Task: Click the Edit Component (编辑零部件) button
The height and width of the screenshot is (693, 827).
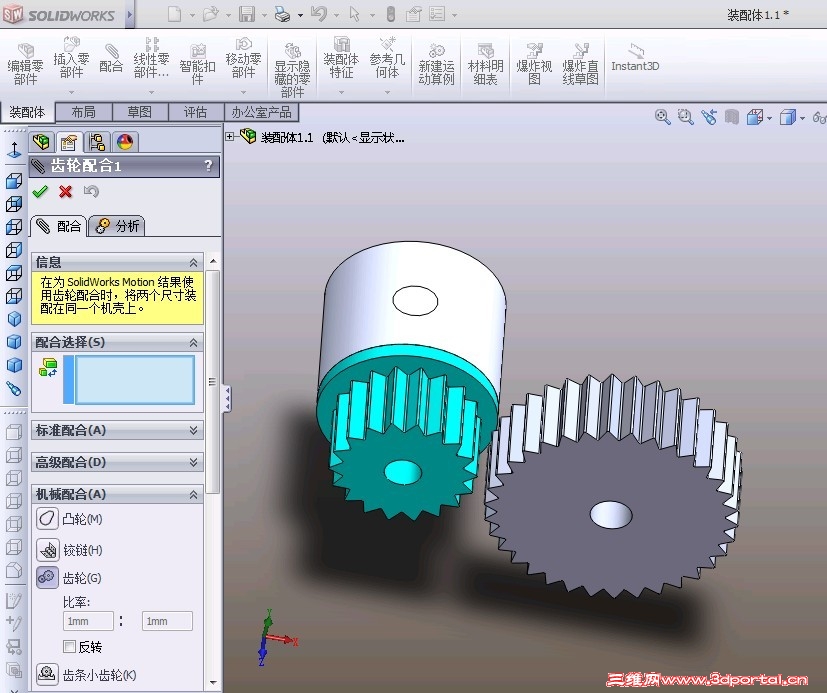Action: [25, 64]
